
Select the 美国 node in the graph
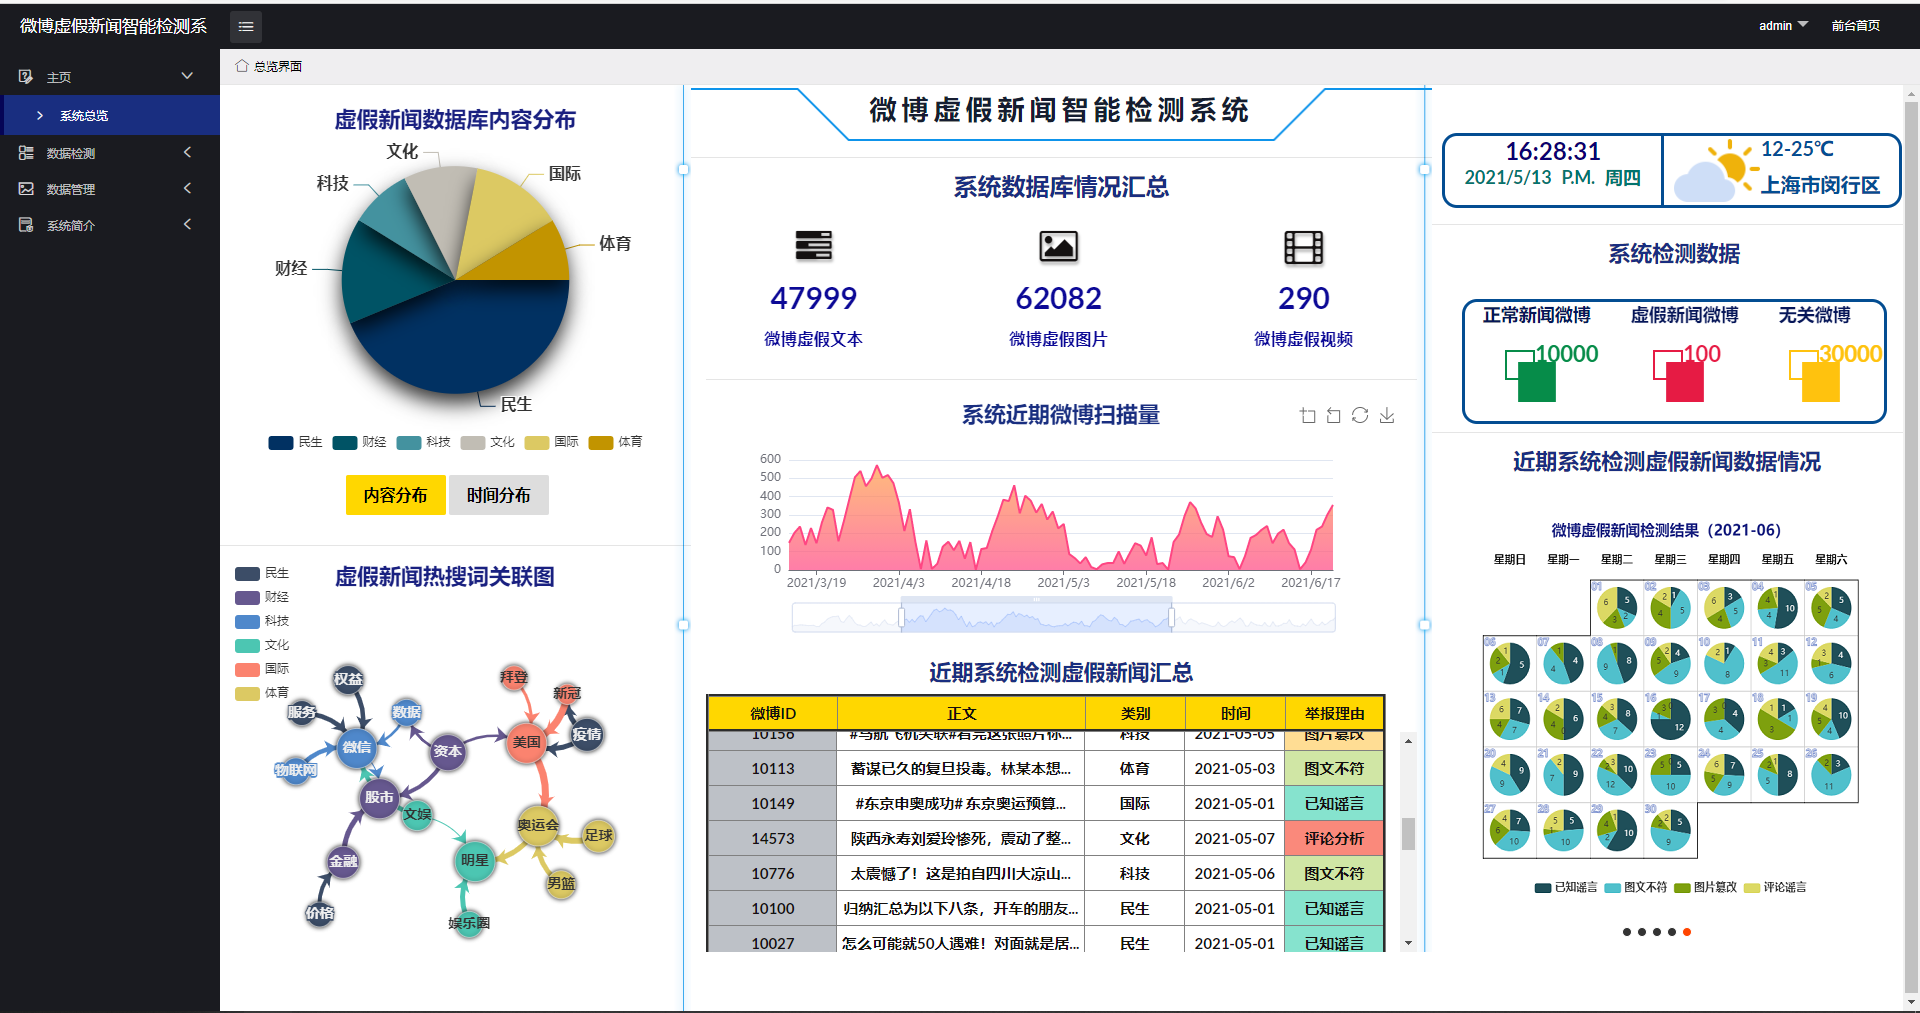[526, 742]
